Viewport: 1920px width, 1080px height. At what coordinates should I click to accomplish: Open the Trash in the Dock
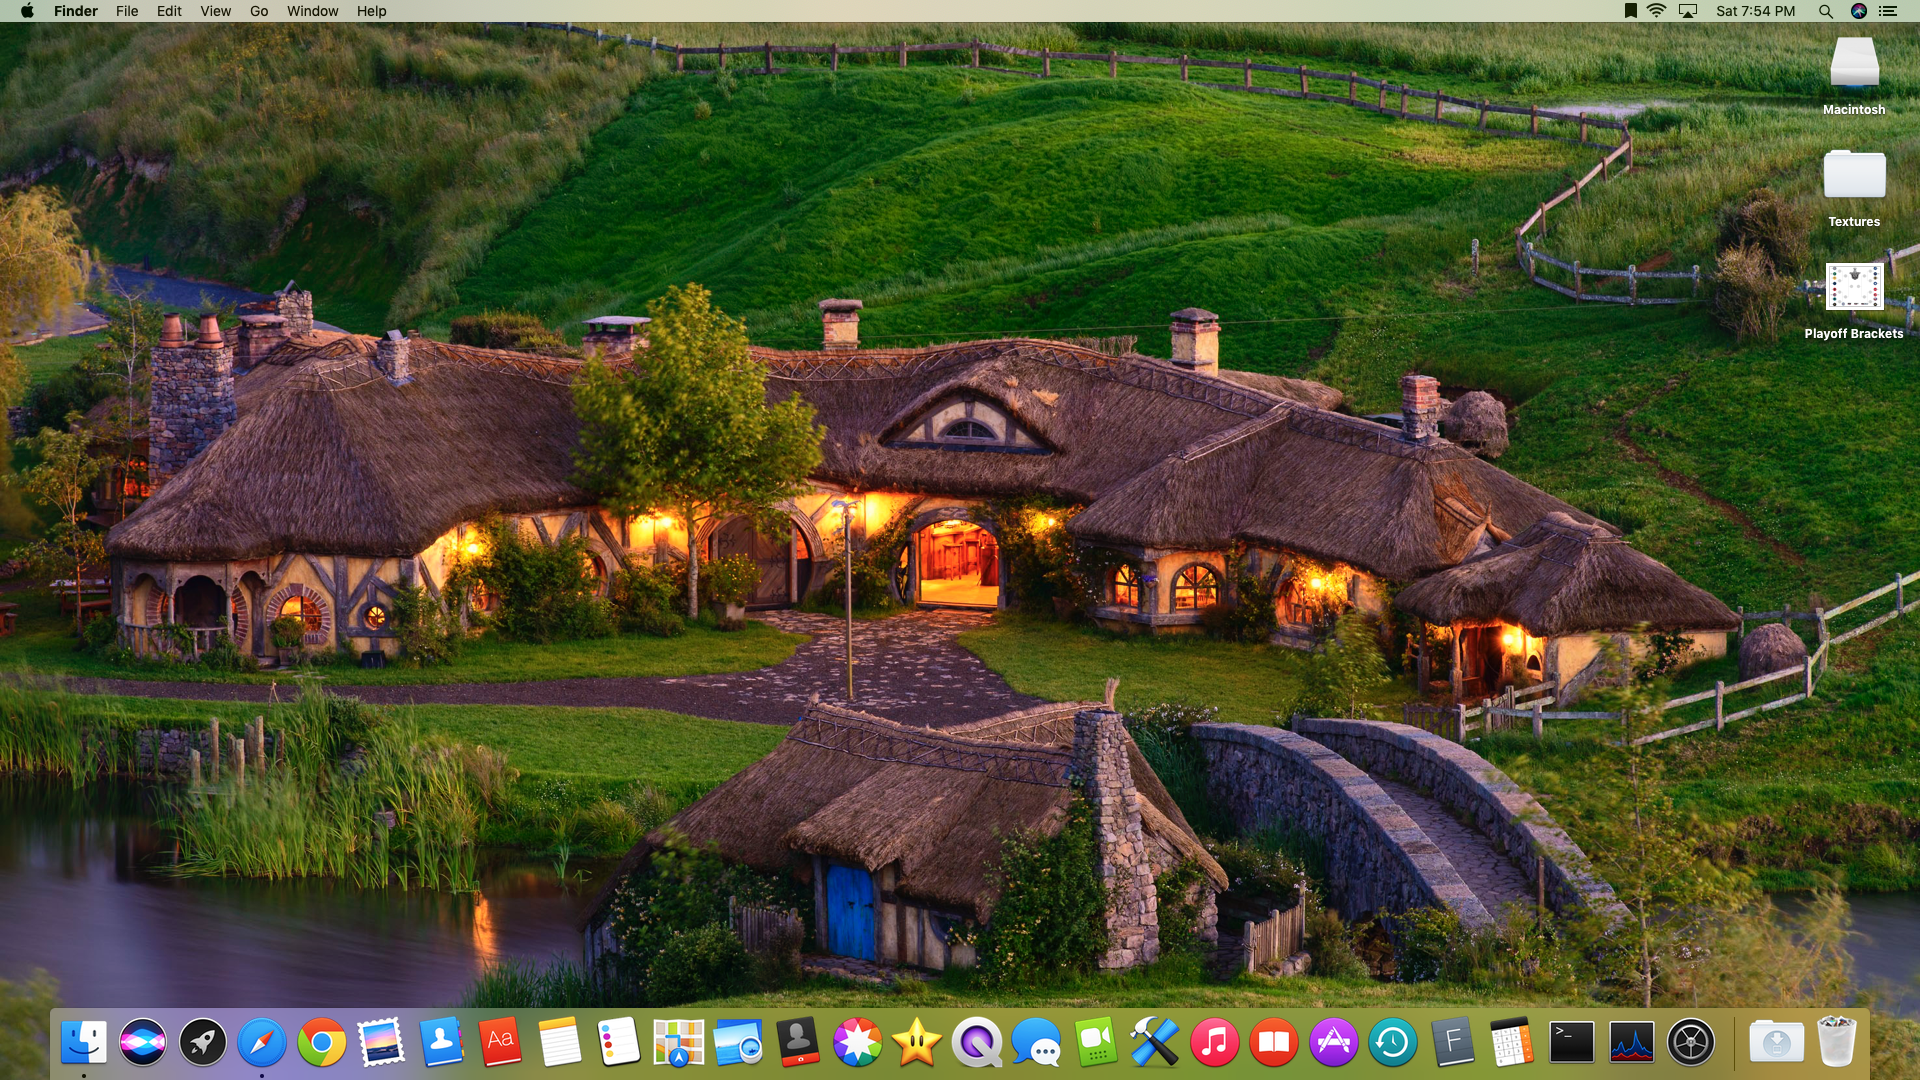point(1836,1043)
